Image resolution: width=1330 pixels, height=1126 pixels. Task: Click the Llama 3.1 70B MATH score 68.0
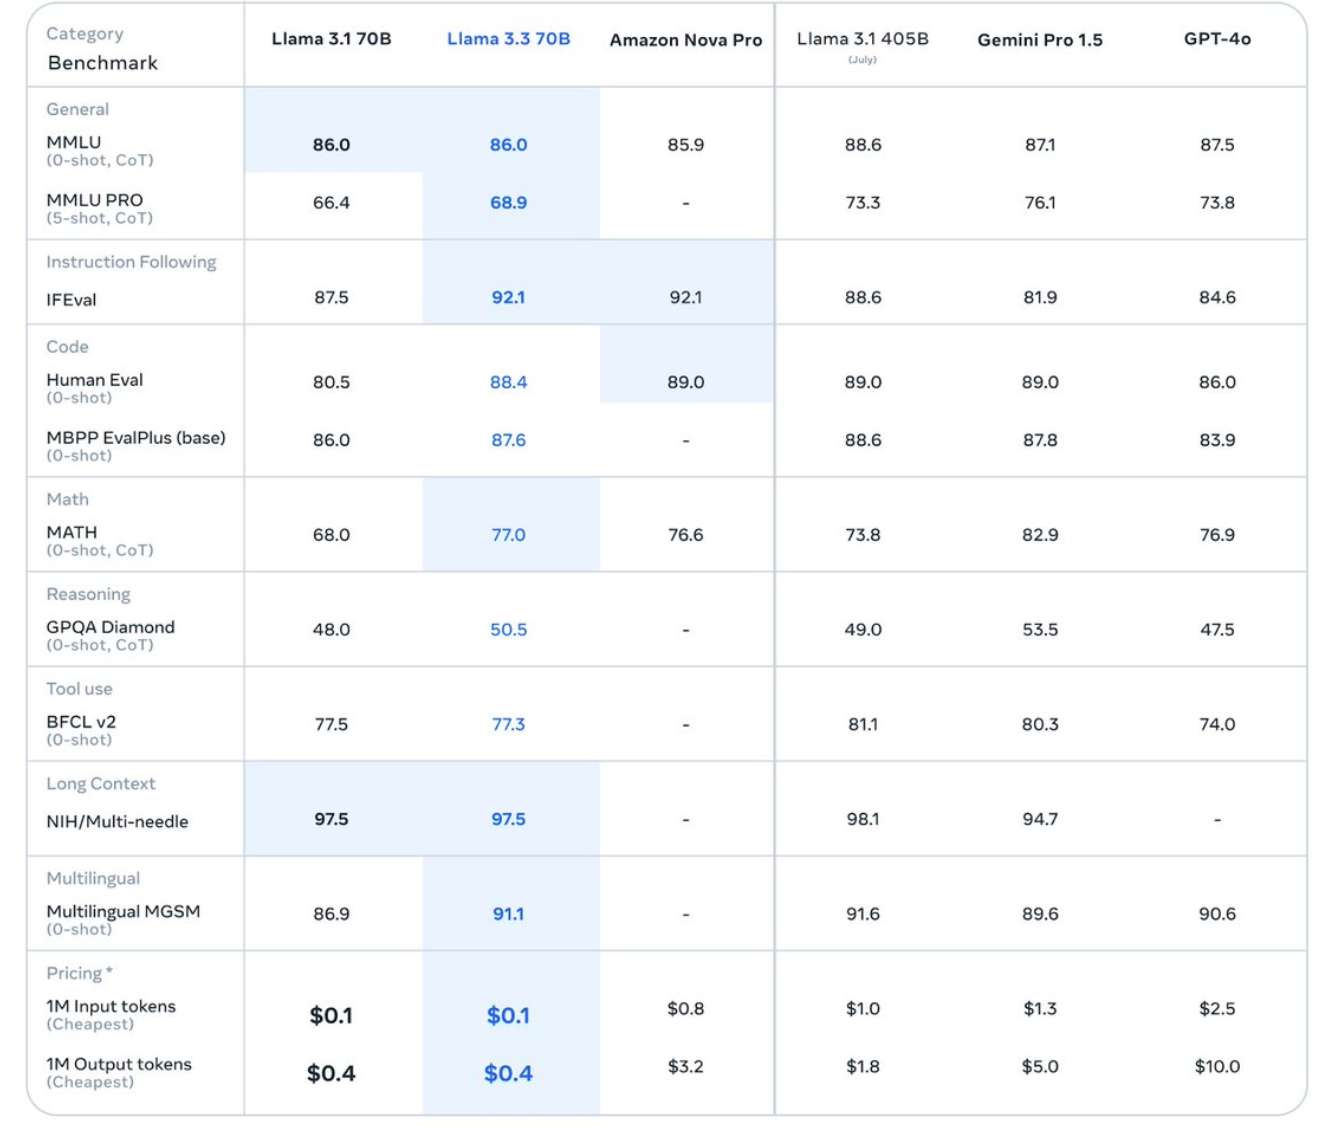point(331,535)
